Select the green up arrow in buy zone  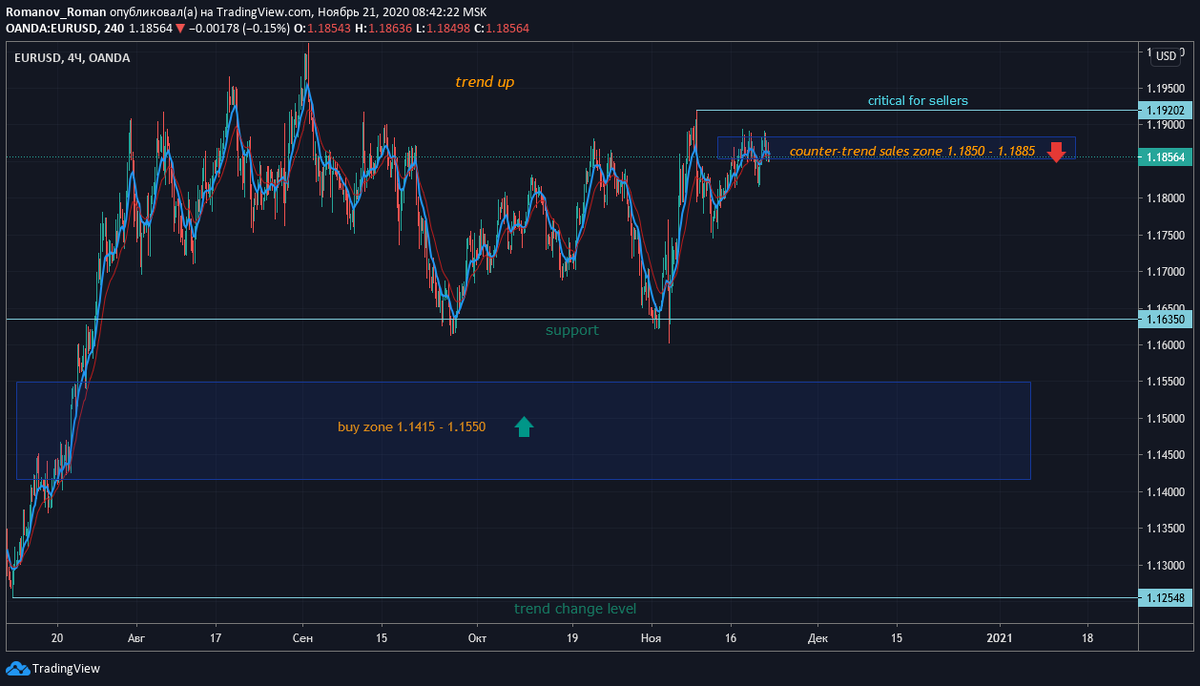tap(524, 427)
